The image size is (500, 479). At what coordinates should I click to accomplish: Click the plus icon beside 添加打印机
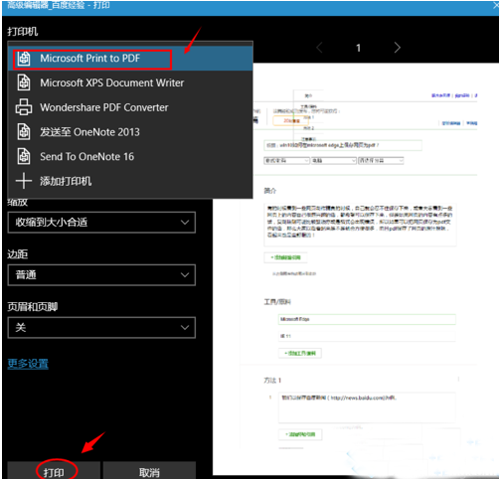(24, 181)
